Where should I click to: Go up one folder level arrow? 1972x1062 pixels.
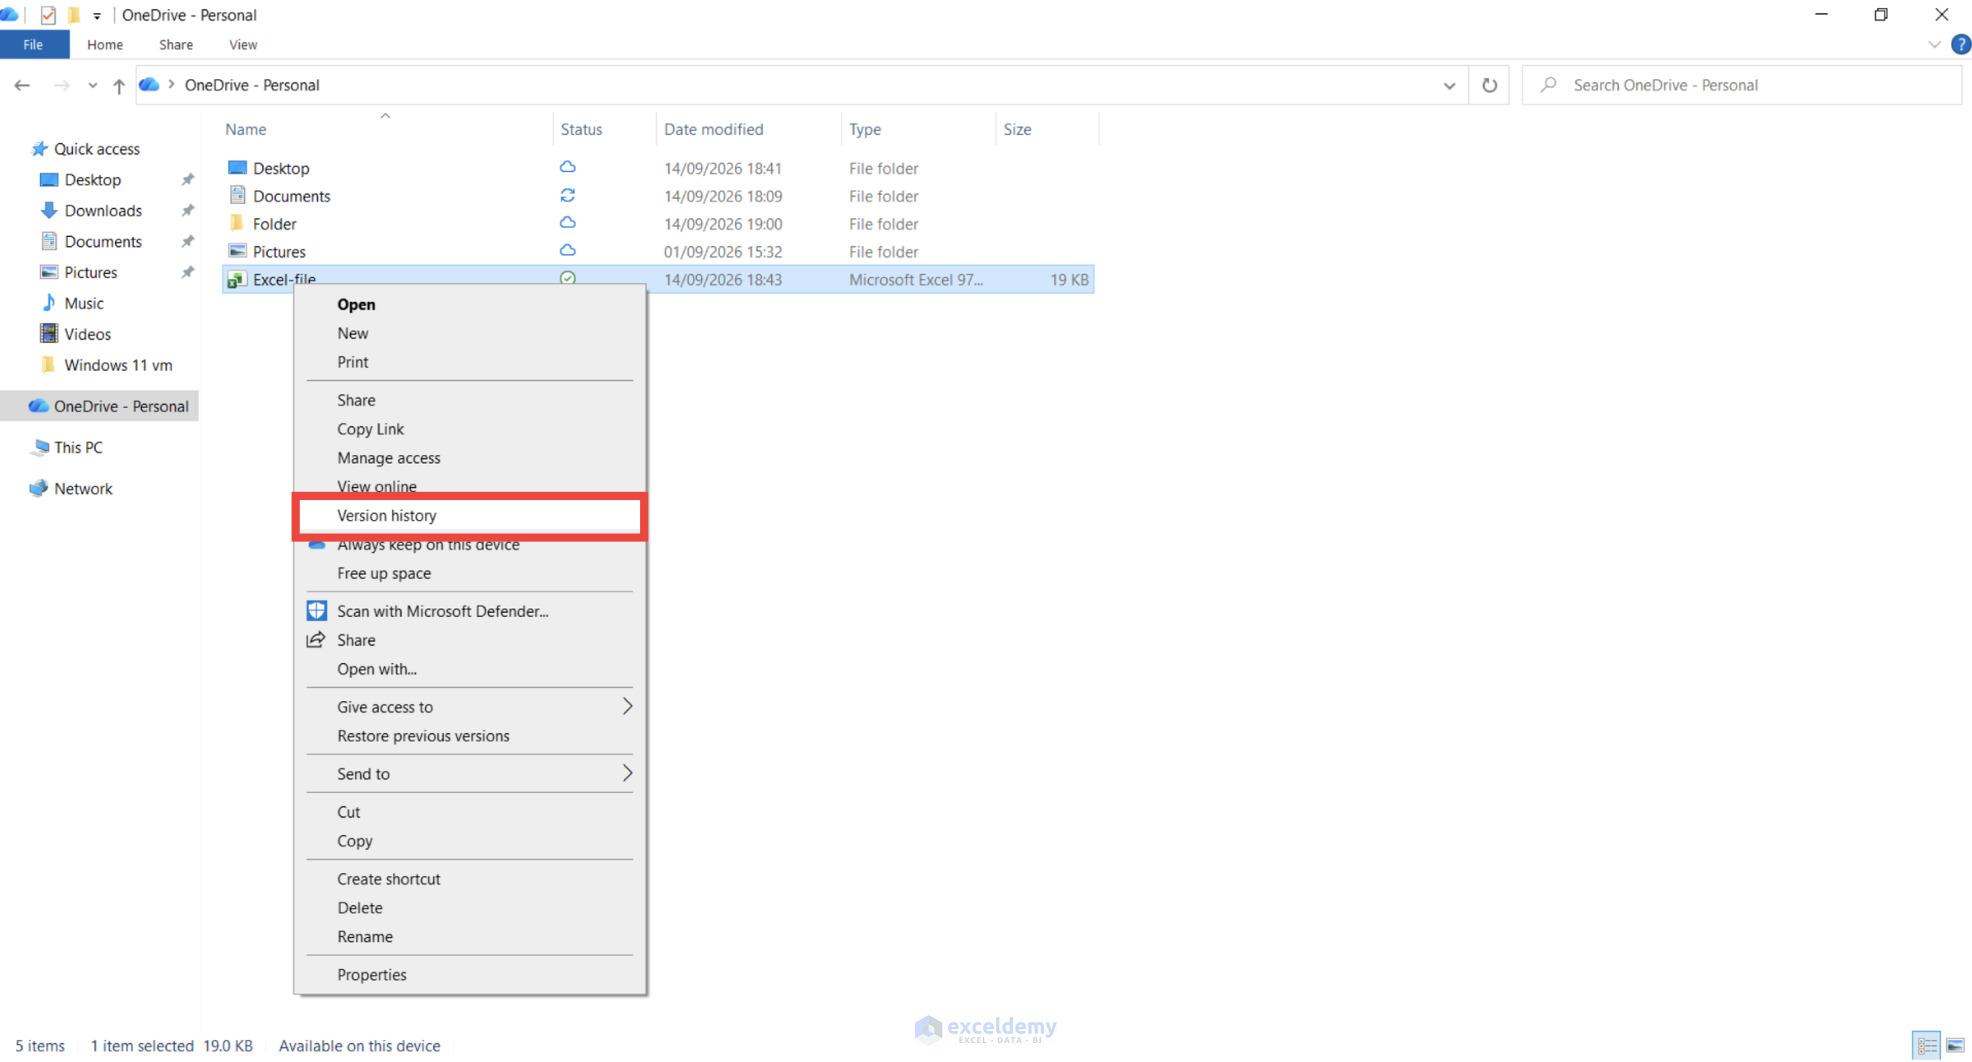tap(119, 86)
